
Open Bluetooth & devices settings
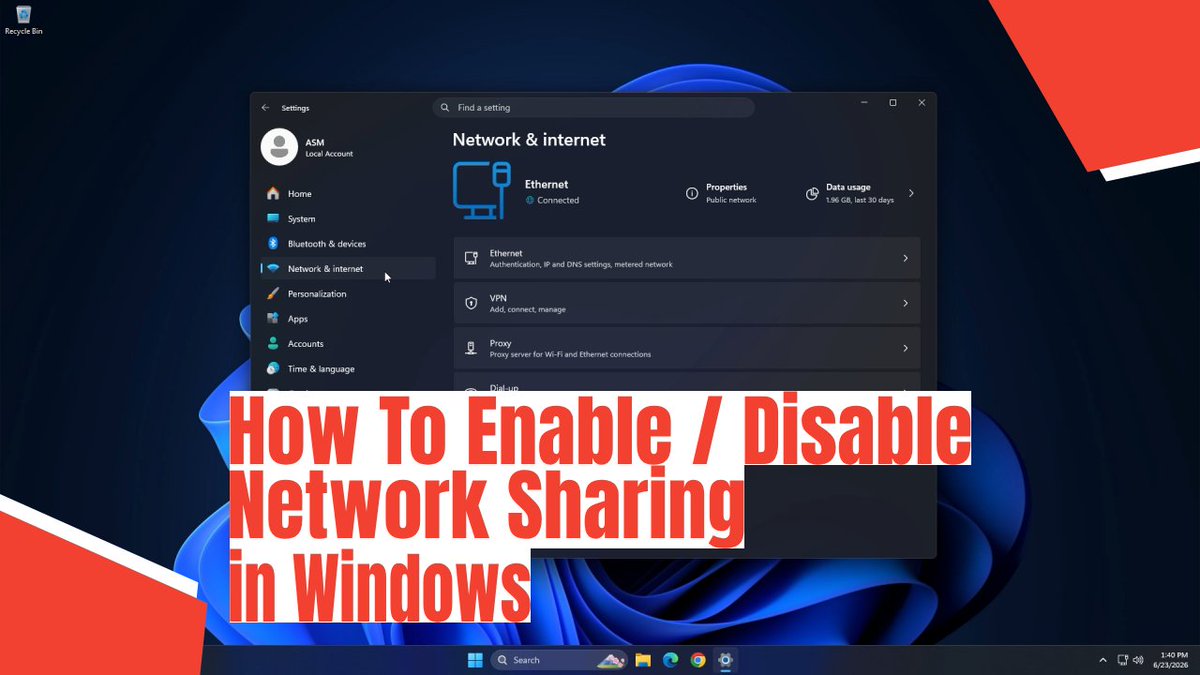(x=347, y=244)
